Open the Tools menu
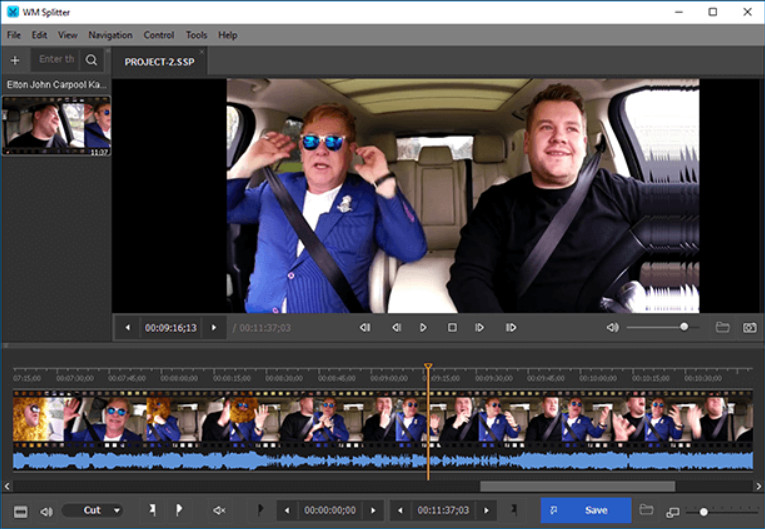765x529 pixels. (x=196, y=35)
